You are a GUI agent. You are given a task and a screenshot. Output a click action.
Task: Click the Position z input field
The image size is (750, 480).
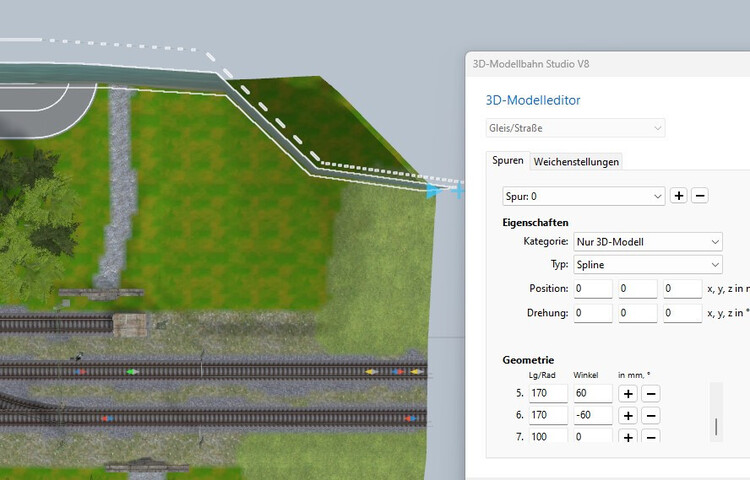click(x=683, y=289)
